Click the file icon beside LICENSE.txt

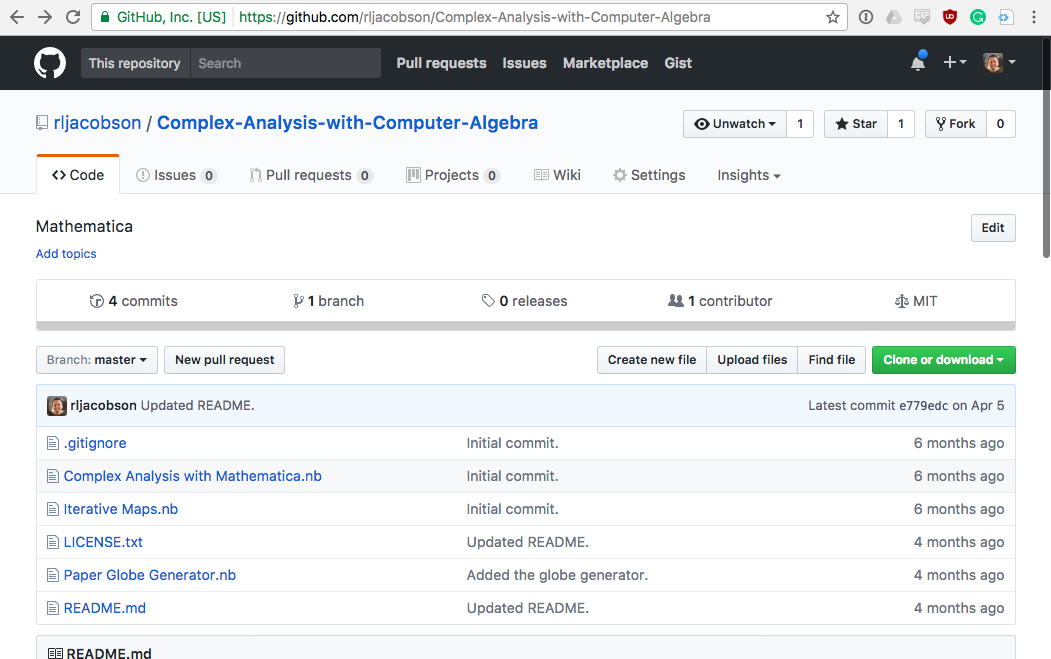[53, 542]
